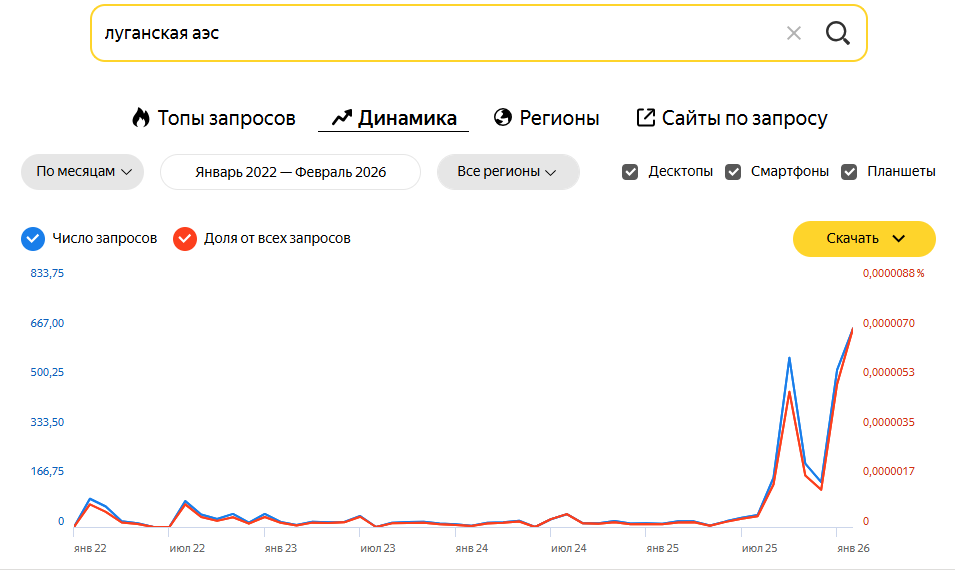Uncheck the Планшеты checkbox
The width and height of the screenshot is (955, 575).
[850, 171]
